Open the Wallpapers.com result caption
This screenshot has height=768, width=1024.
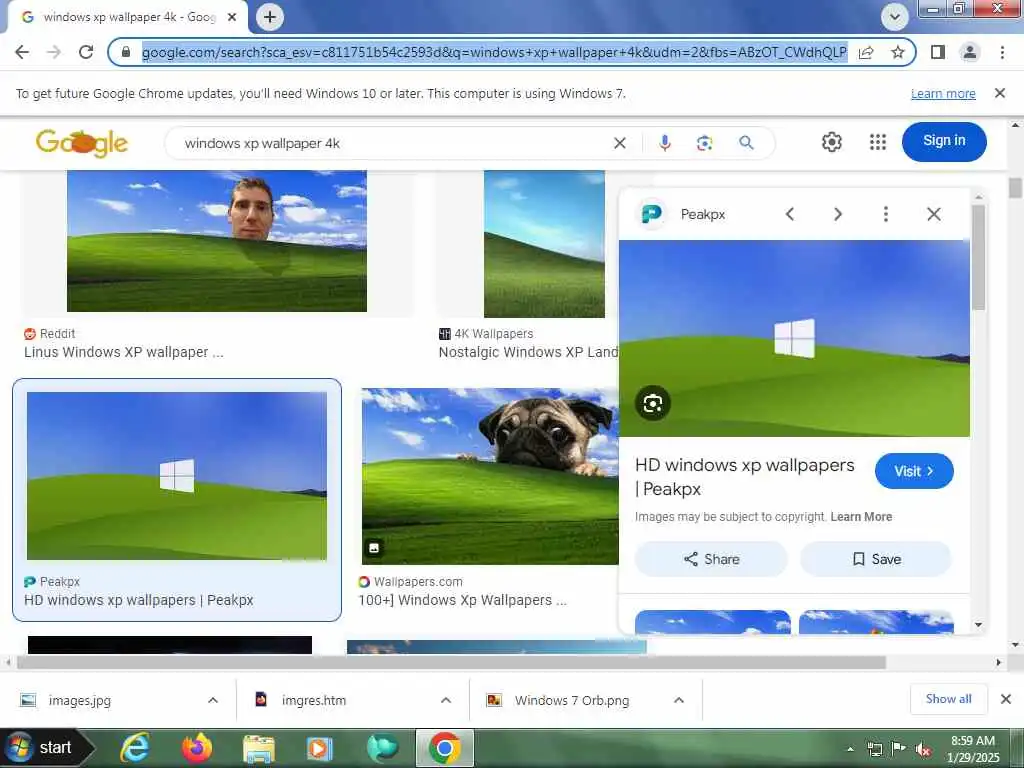462,600
